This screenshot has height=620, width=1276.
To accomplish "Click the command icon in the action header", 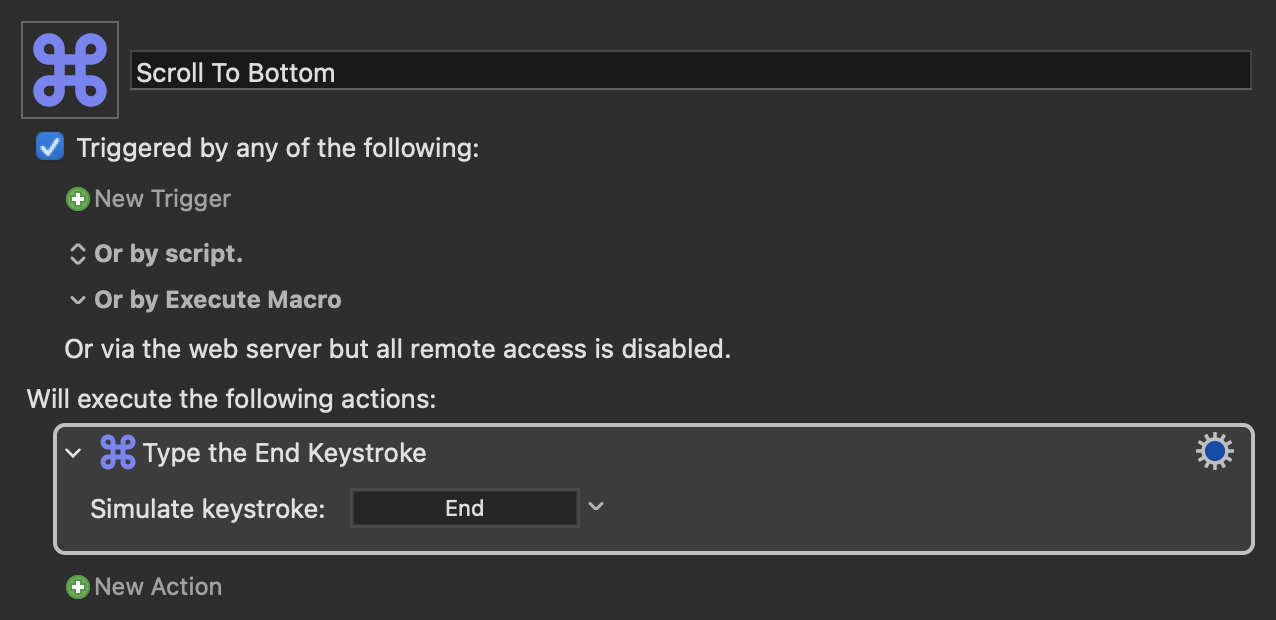I will [x=118, y=453].
